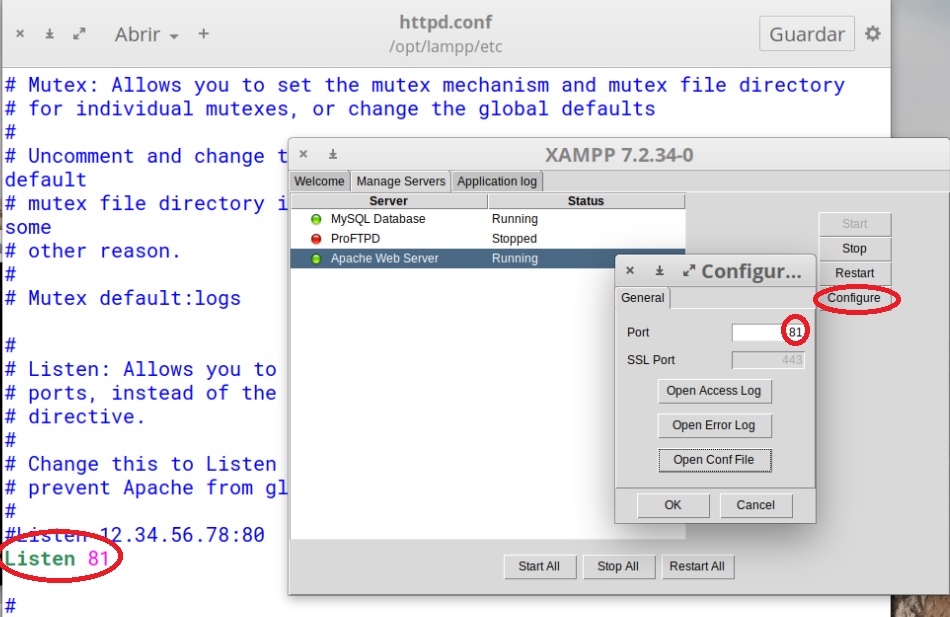Click the plus icon to create new document
The height and width of the screenshot is (617, 950).
(204, 34)
